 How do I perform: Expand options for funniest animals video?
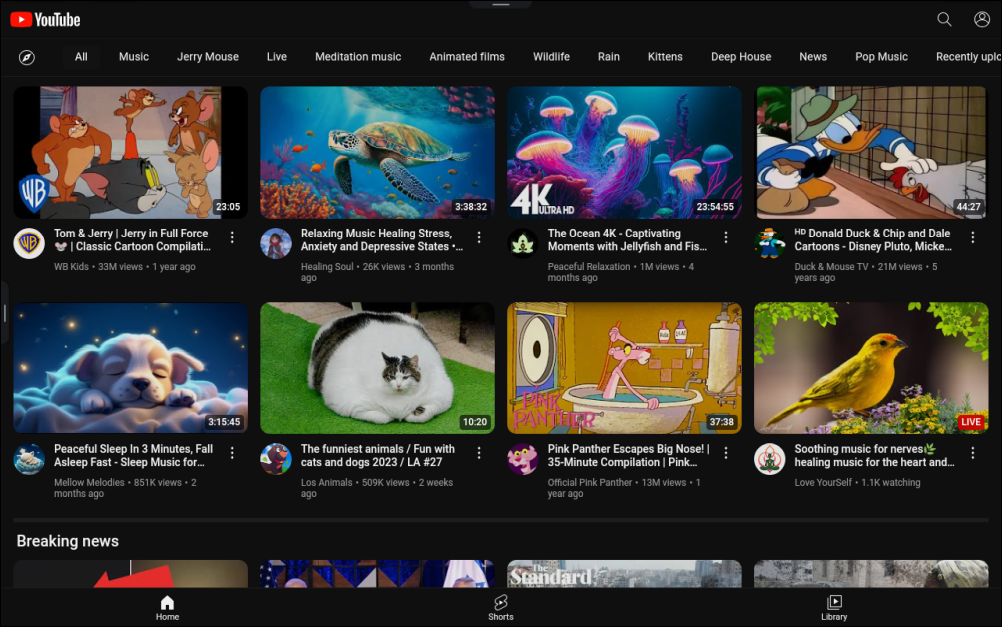point(479,454)
